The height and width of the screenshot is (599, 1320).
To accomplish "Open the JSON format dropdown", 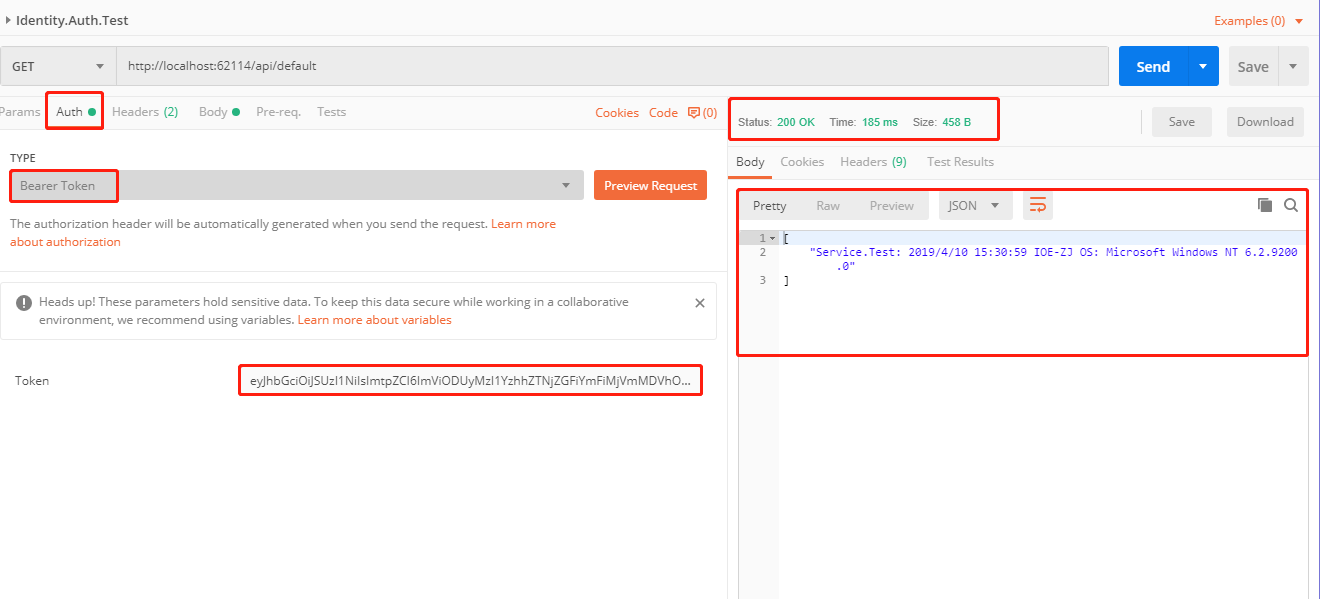I will 975,206.
